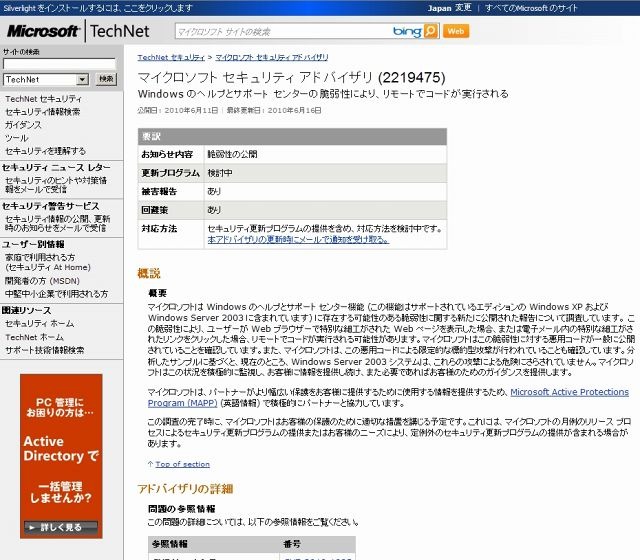Click the Silverlight install notice link
Screen dimensions: 640x560
point(98,8)
